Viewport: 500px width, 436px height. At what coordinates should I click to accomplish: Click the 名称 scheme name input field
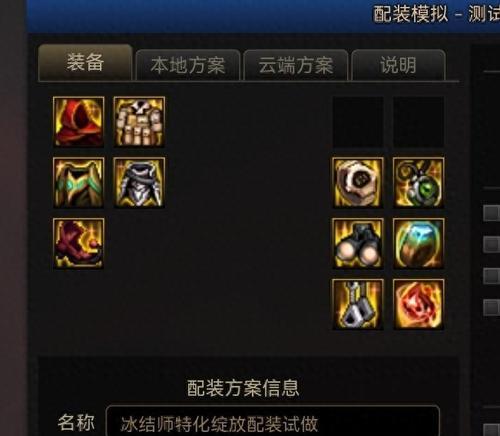tap(273, 422)
